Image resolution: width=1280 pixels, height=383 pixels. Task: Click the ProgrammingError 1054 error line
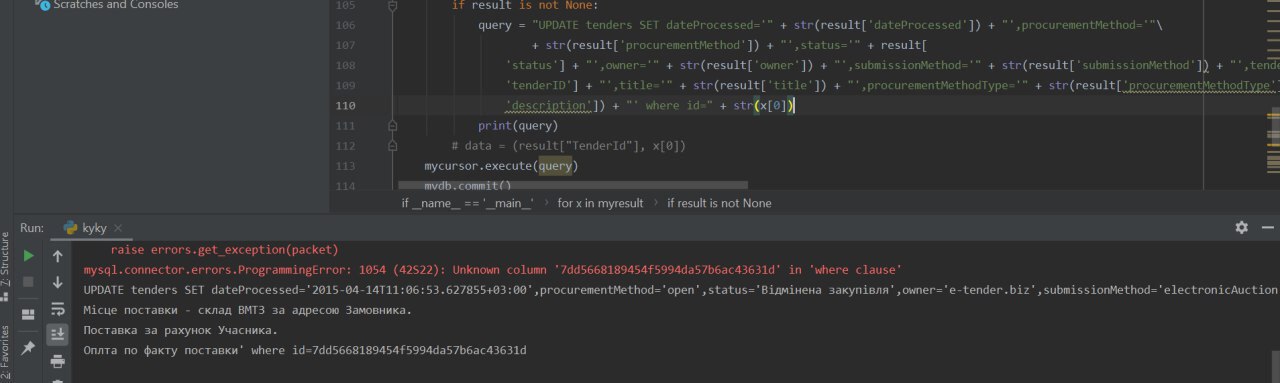[x=493, y=270]
